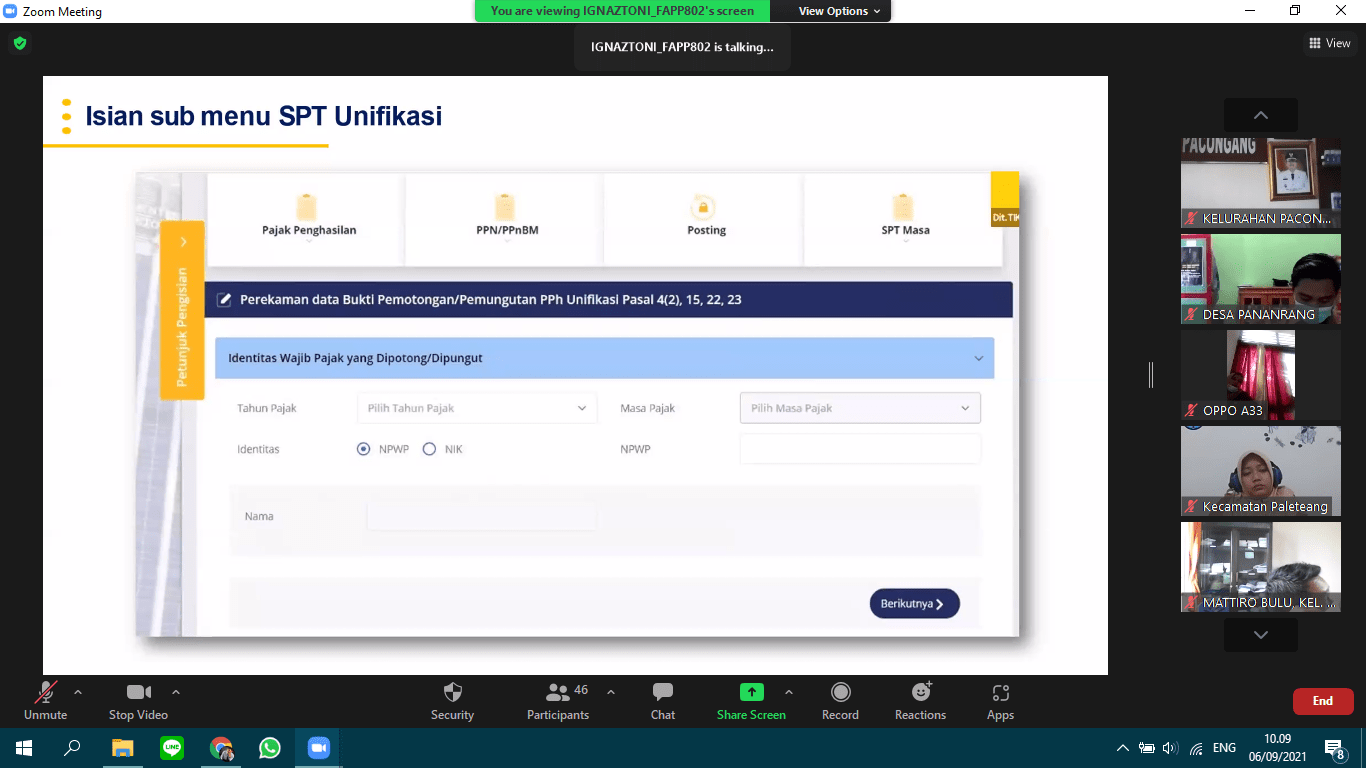
Task: Open the Pilih Tahun Pajak dropdown
Action: coord(476,408)
